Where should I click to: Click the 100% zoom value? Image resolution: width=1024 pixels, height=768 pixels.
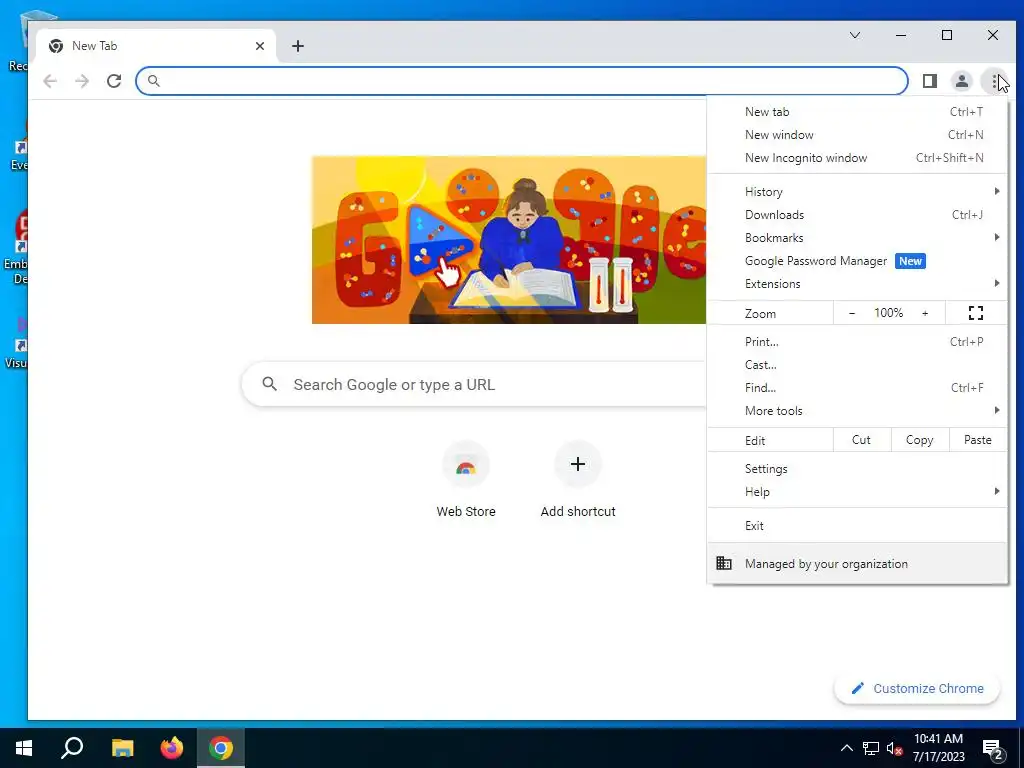click(x=888, y=313)
